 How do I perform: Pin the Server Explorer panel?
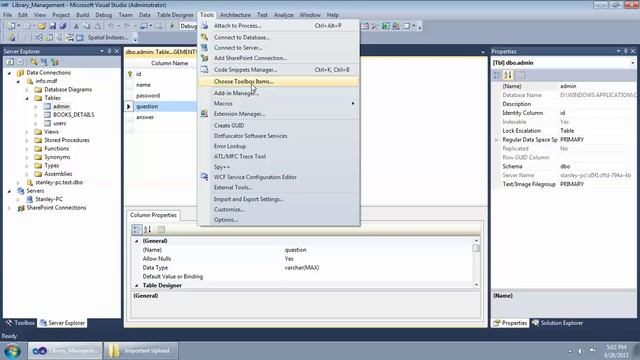109,51
